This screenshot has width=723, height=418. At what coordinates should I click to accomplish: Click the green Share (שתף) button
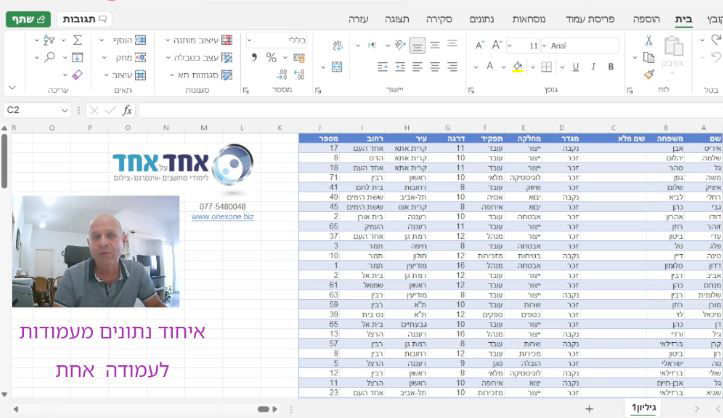28,19
